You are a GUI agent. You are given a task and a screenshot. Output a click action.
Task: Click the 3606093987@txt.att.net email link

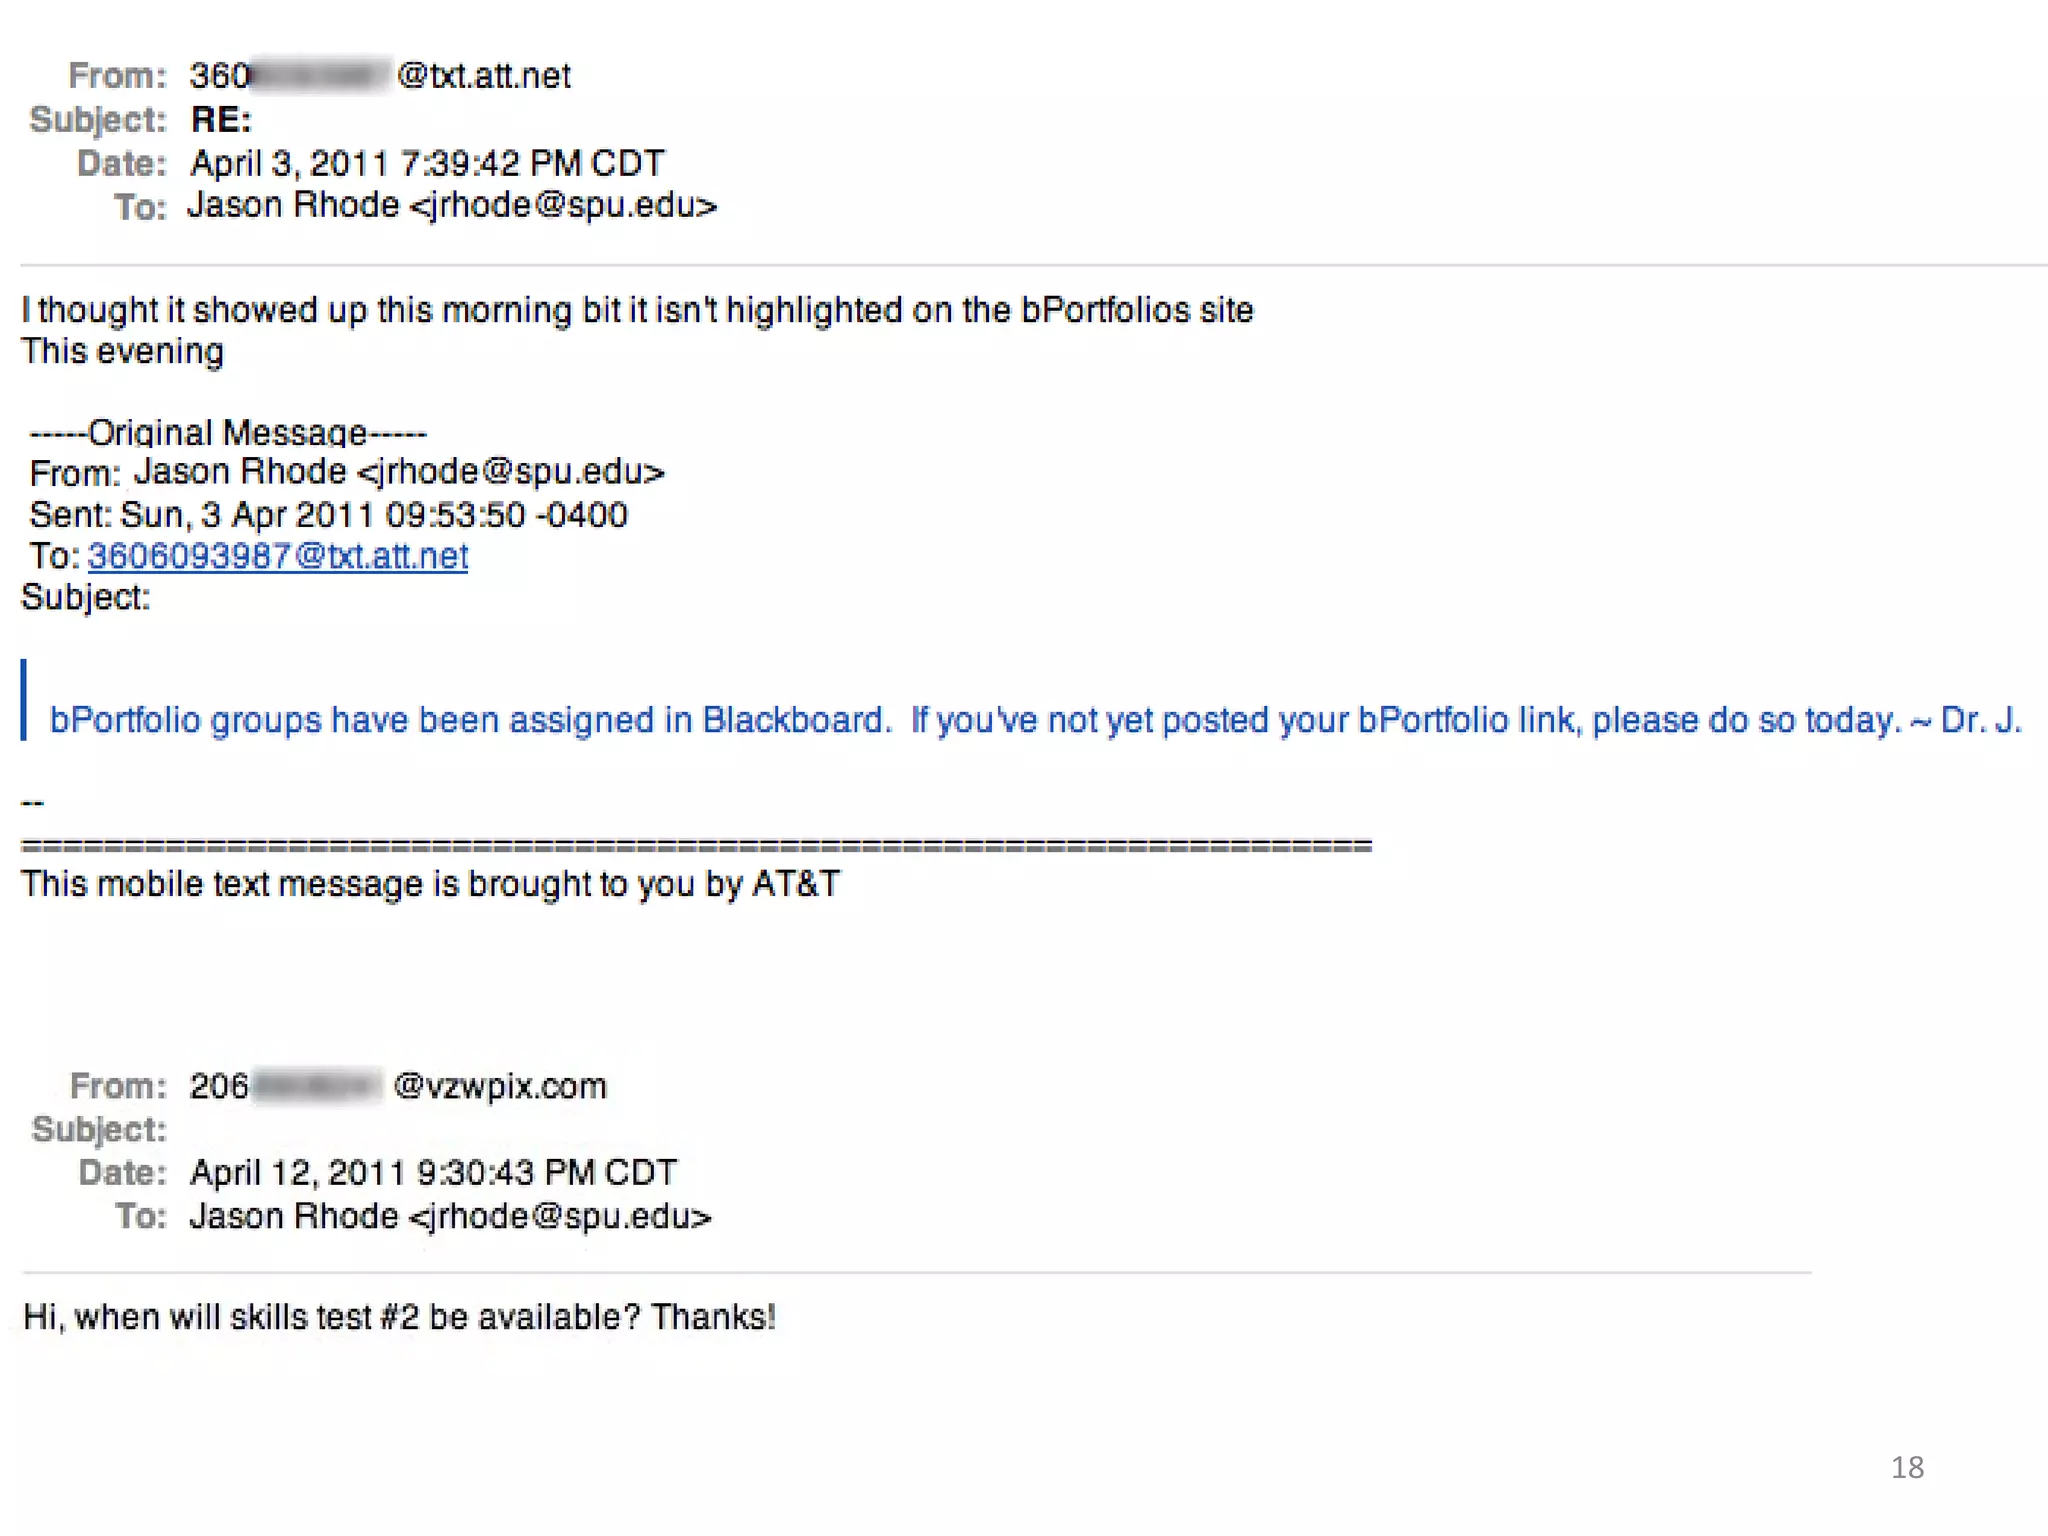[x=278, y=556]
